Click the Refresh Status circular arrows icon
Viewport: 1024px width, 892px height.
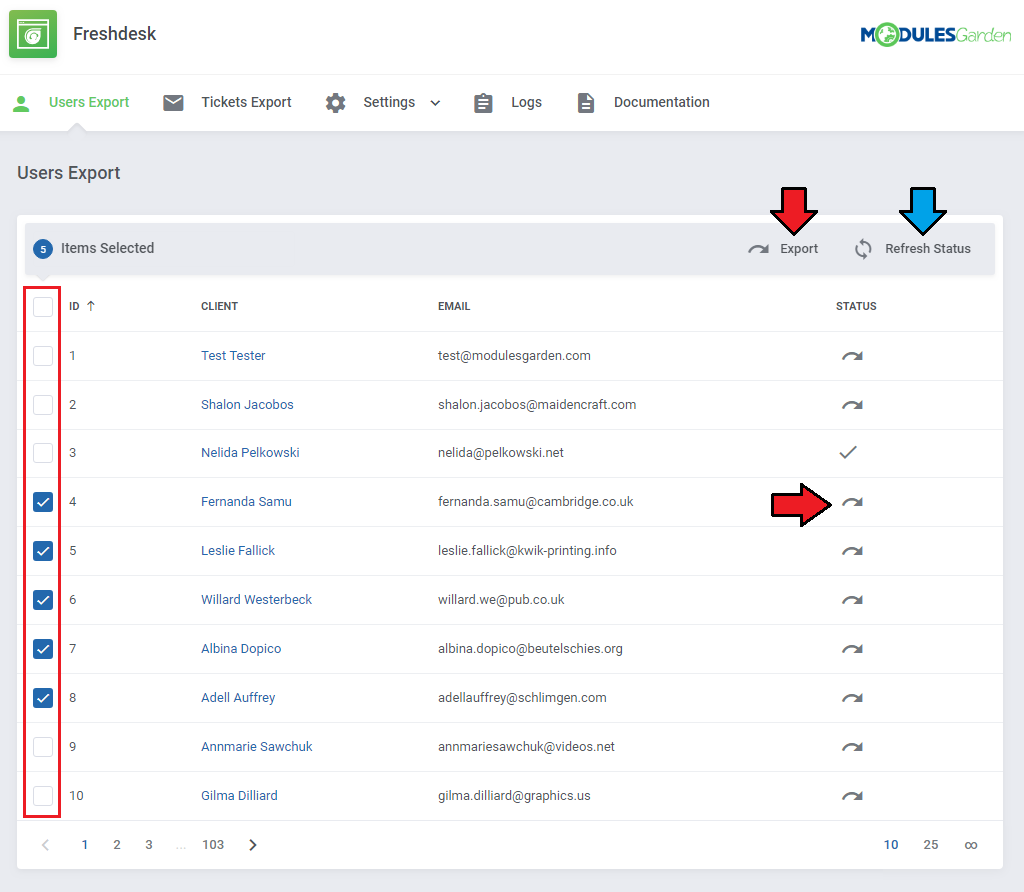(863, 249)
